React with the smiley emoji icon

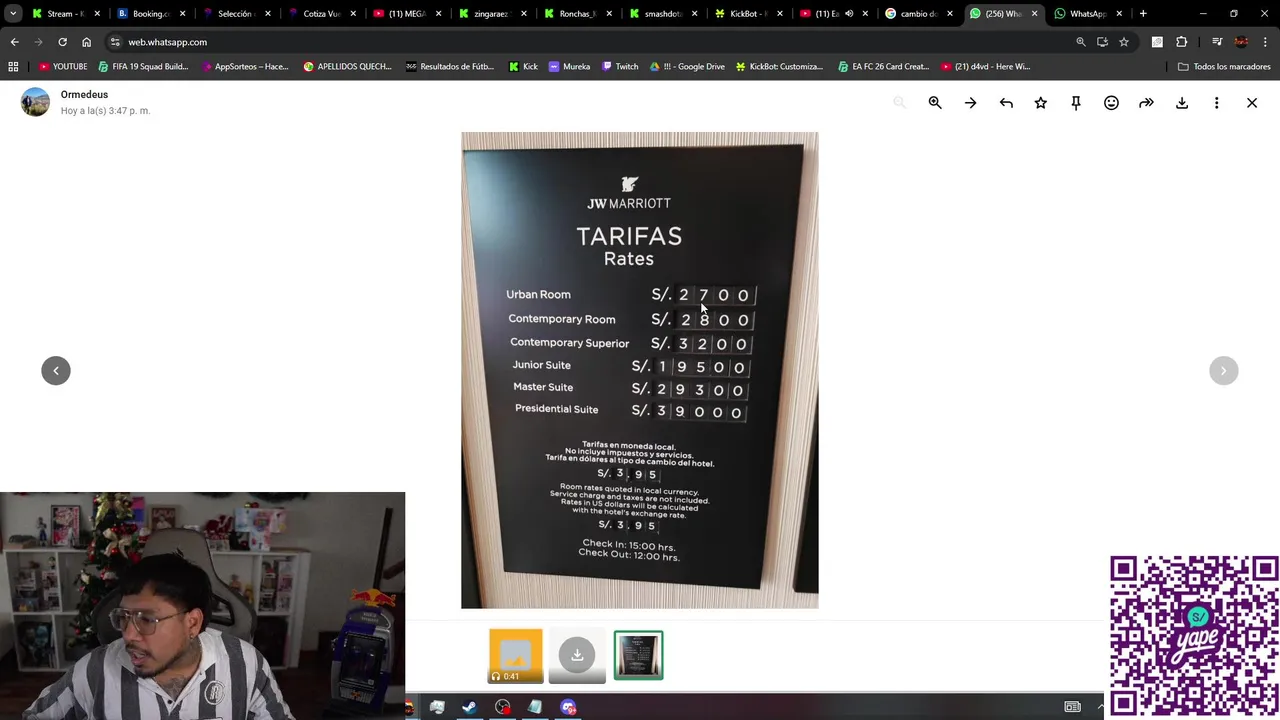(x=1111, y=103)
